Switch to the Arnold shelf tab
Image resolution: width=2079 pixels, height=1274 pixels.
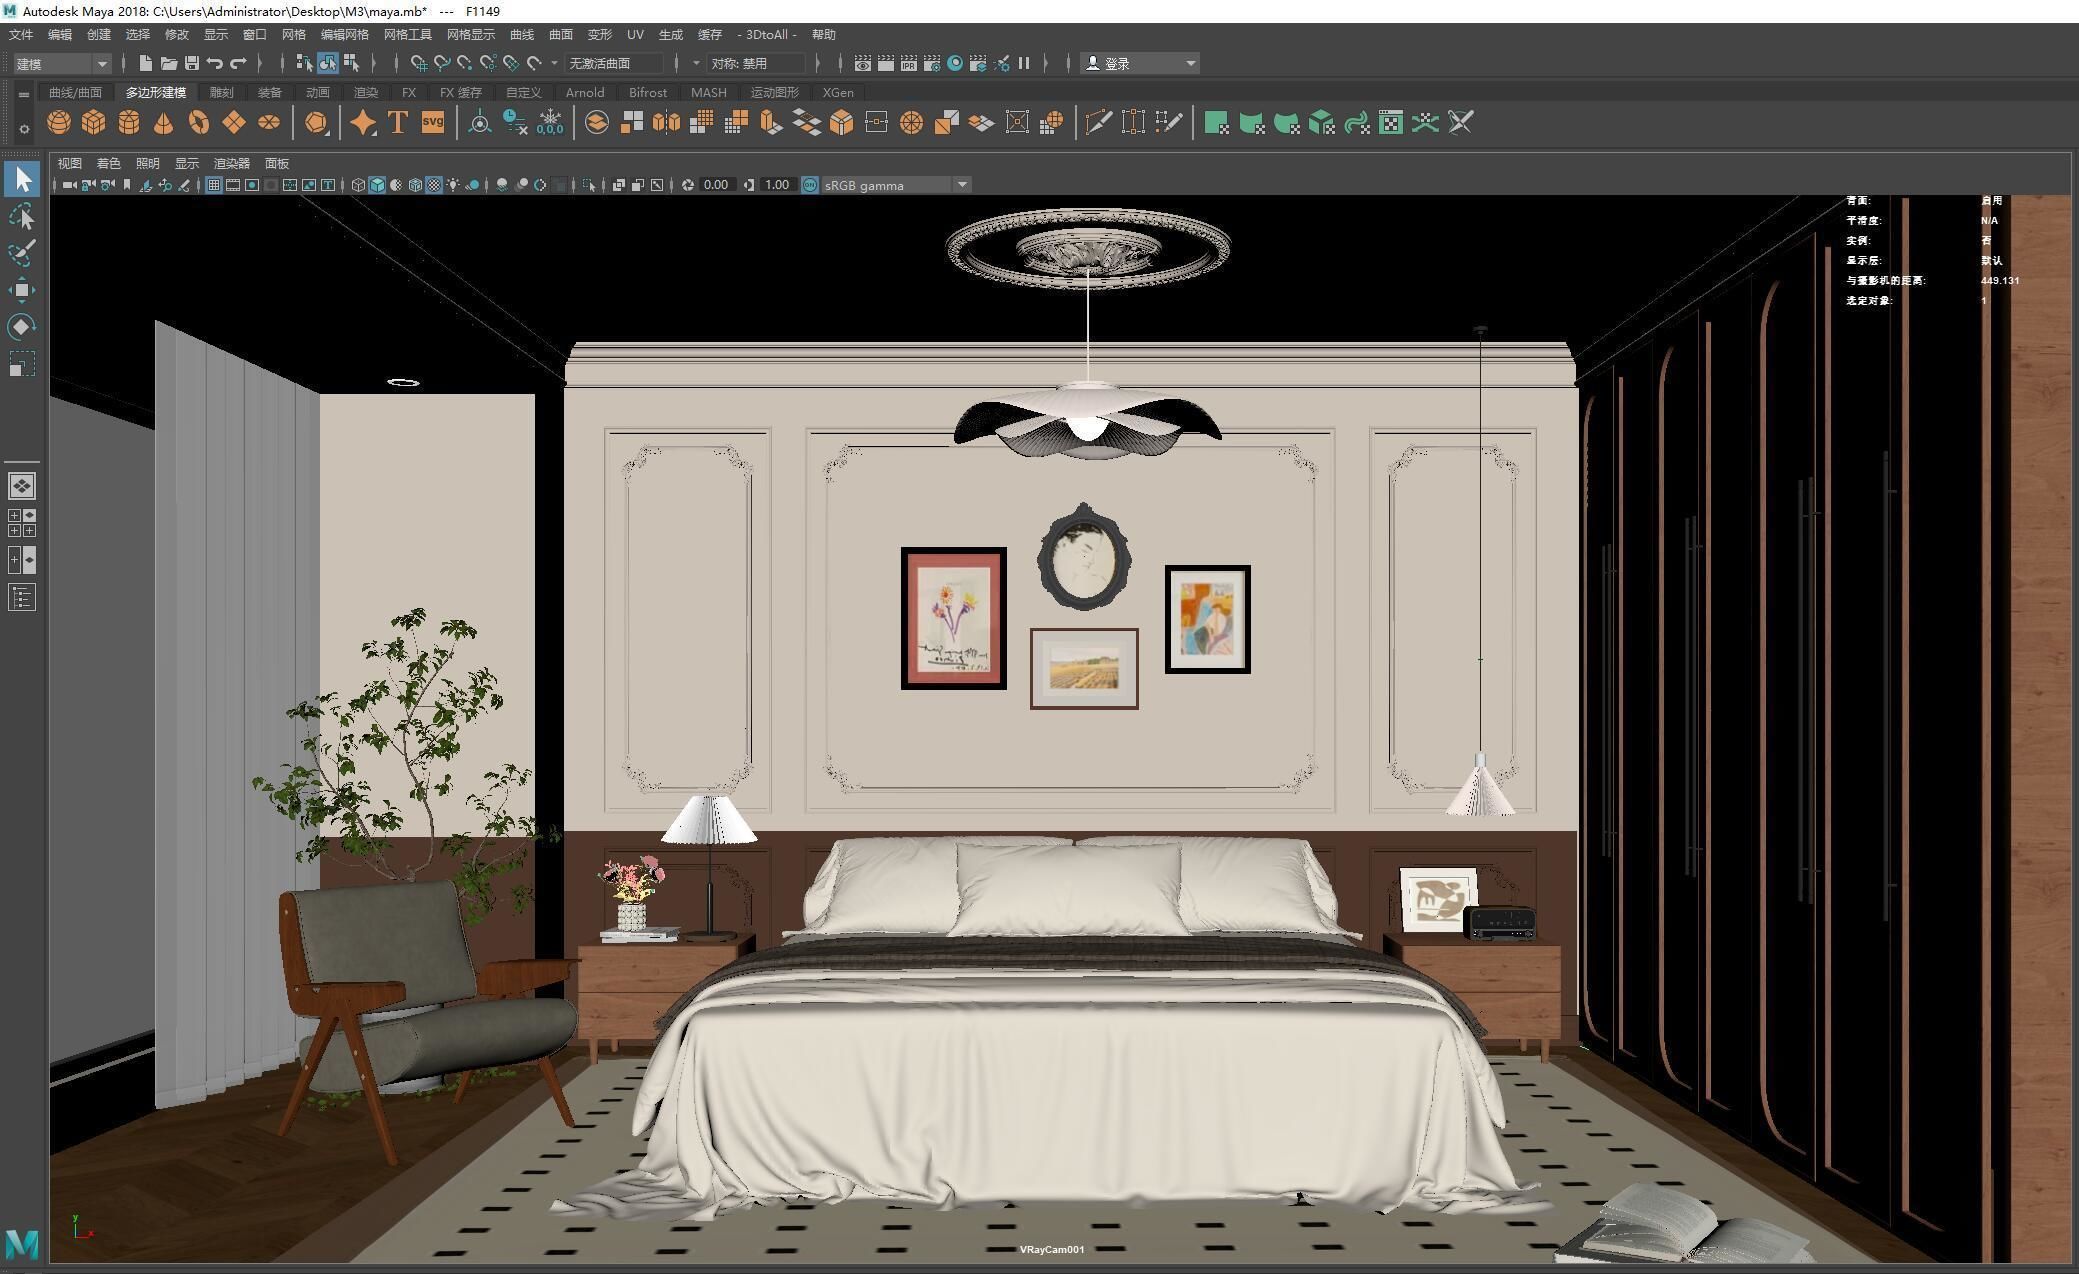585,92
